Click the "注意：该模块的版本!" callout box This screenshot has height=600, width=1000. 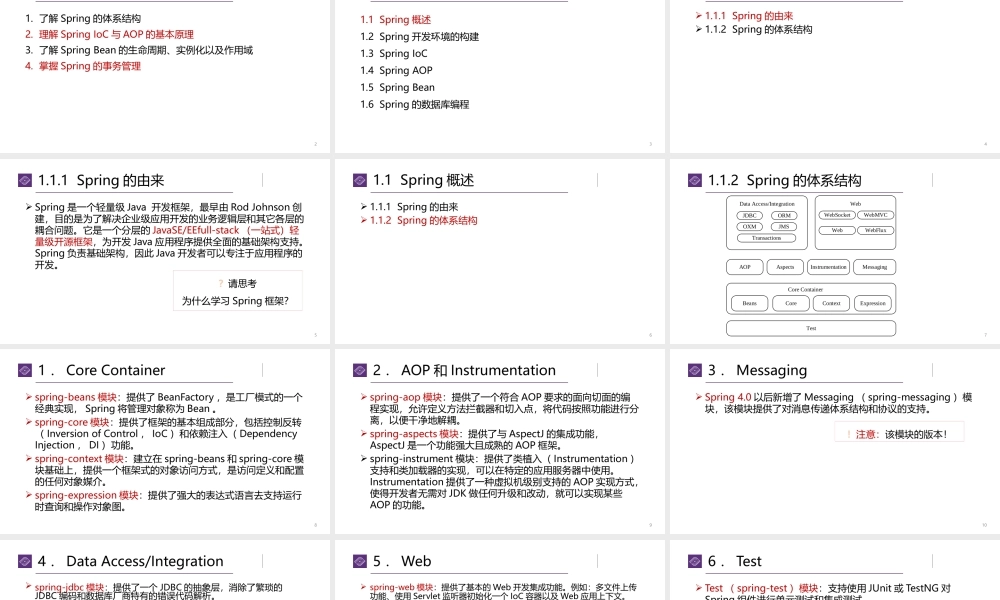click(898, 434)
